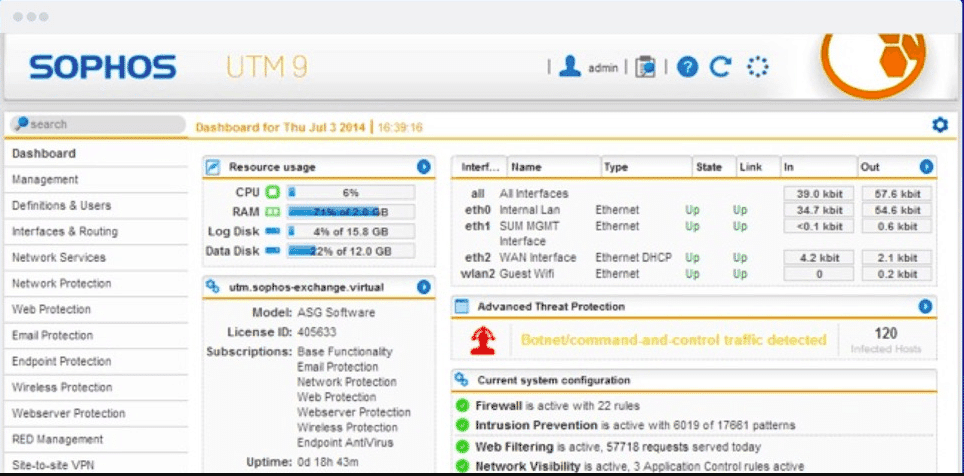Screen dimensions: 964x476
Task: Click green check next to Network Visibility
Action: (462, 466)
